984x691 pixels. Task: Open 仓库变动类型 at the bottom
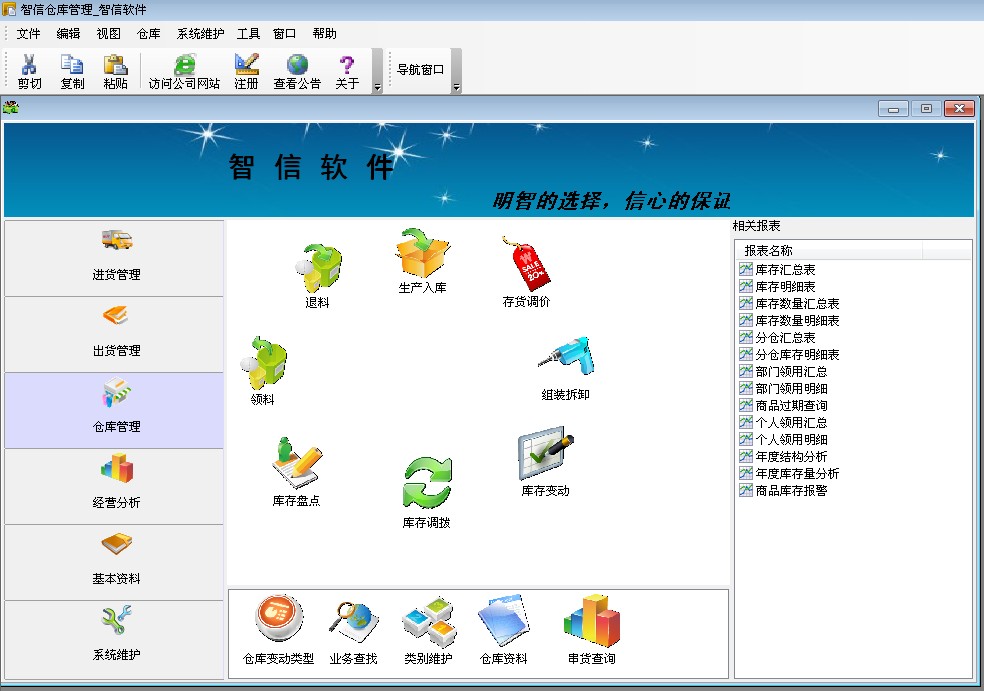tap(279, 630)
